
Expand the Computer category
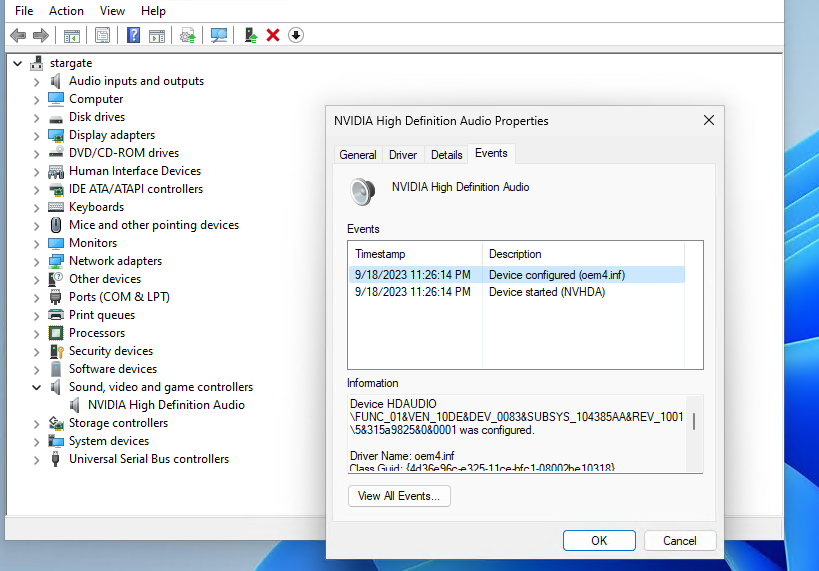point(37,100)
